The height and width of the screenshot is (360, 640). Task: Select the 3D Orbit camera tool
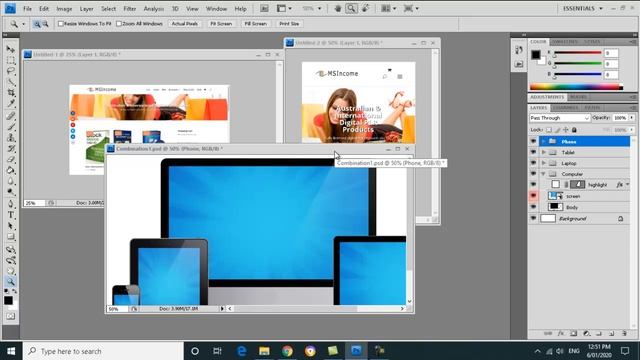pyautogui.click(x=11, y=260)
